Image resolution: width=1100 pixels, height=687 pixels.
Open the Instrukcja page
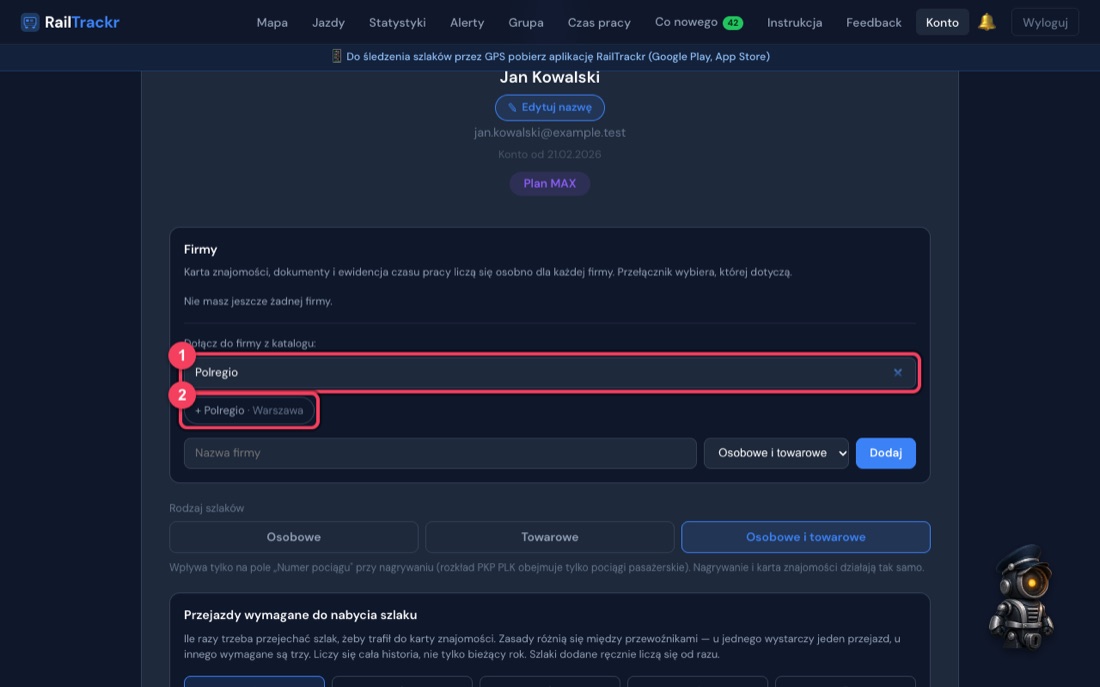click(x=794, y=22)
